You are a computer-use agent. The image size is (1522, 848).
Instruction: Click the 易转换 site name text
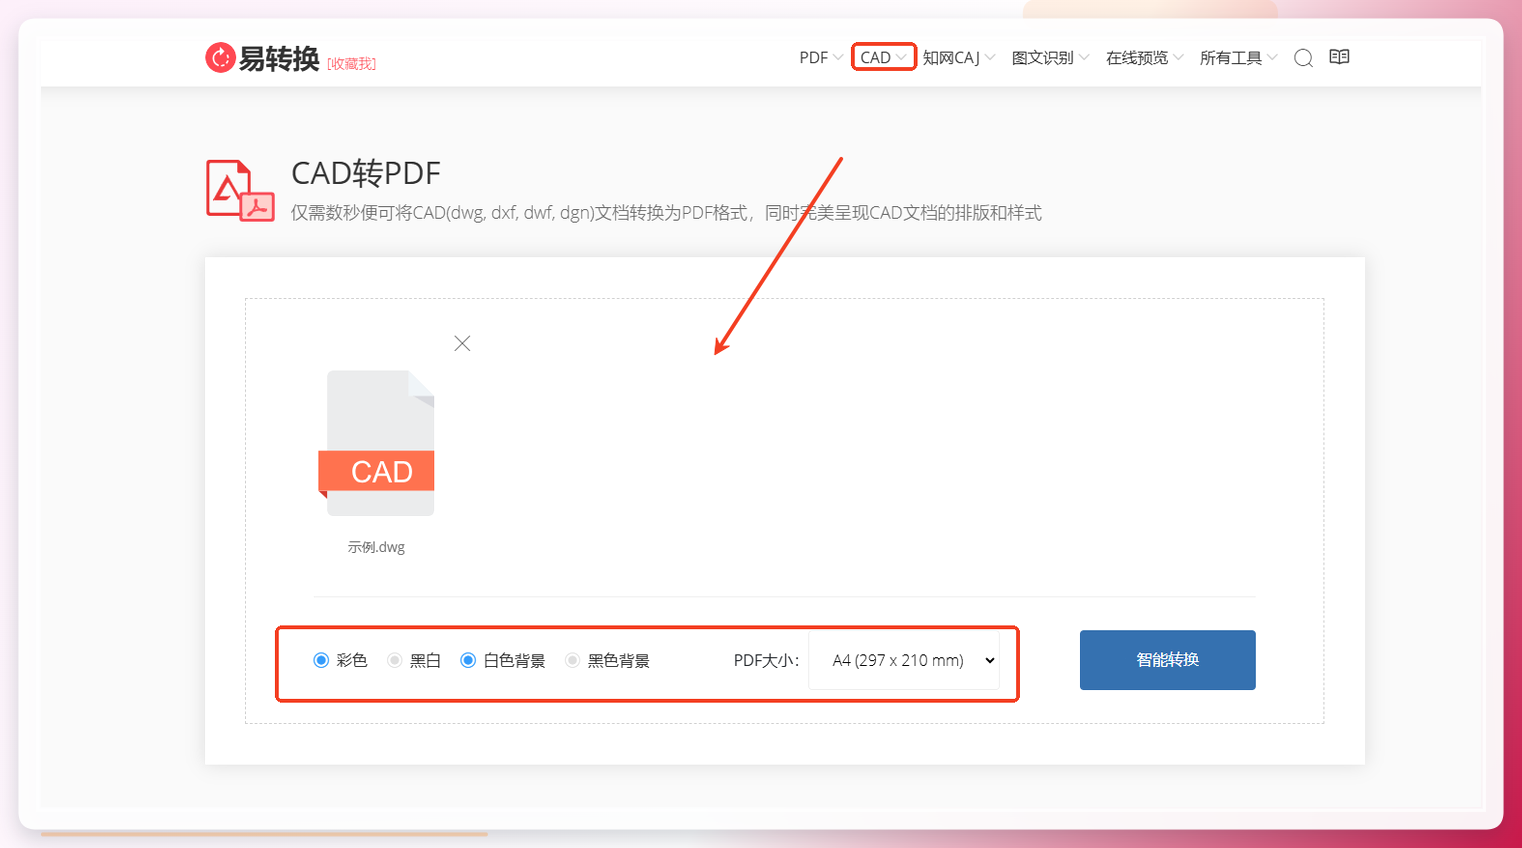coord(279,59)
